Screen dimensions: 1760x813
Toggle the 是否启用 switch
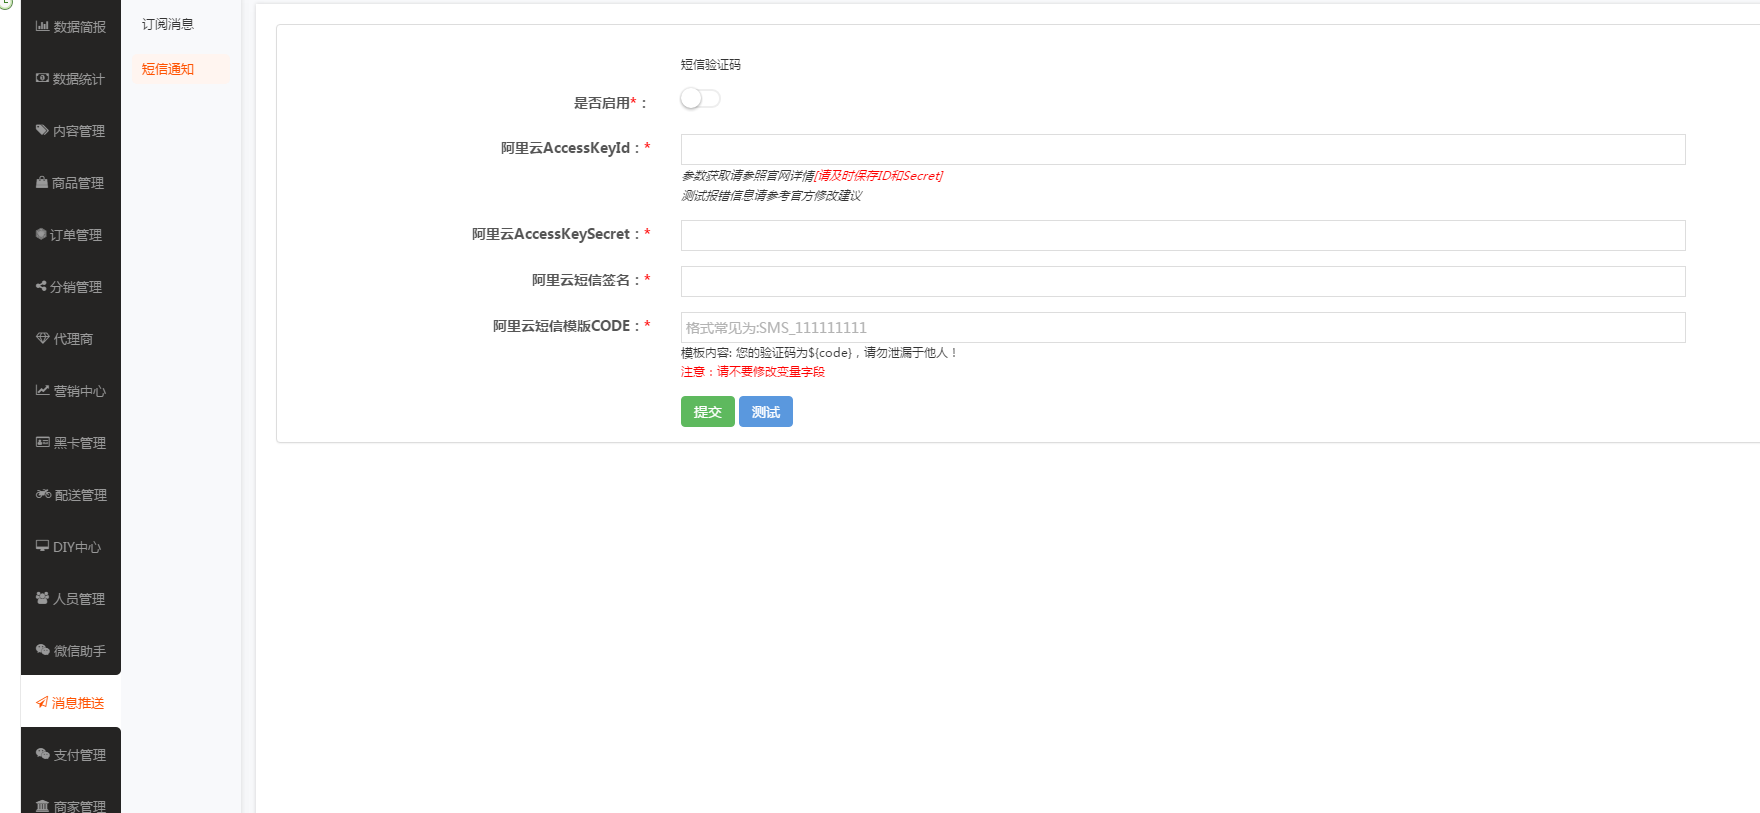coord(700,99)
